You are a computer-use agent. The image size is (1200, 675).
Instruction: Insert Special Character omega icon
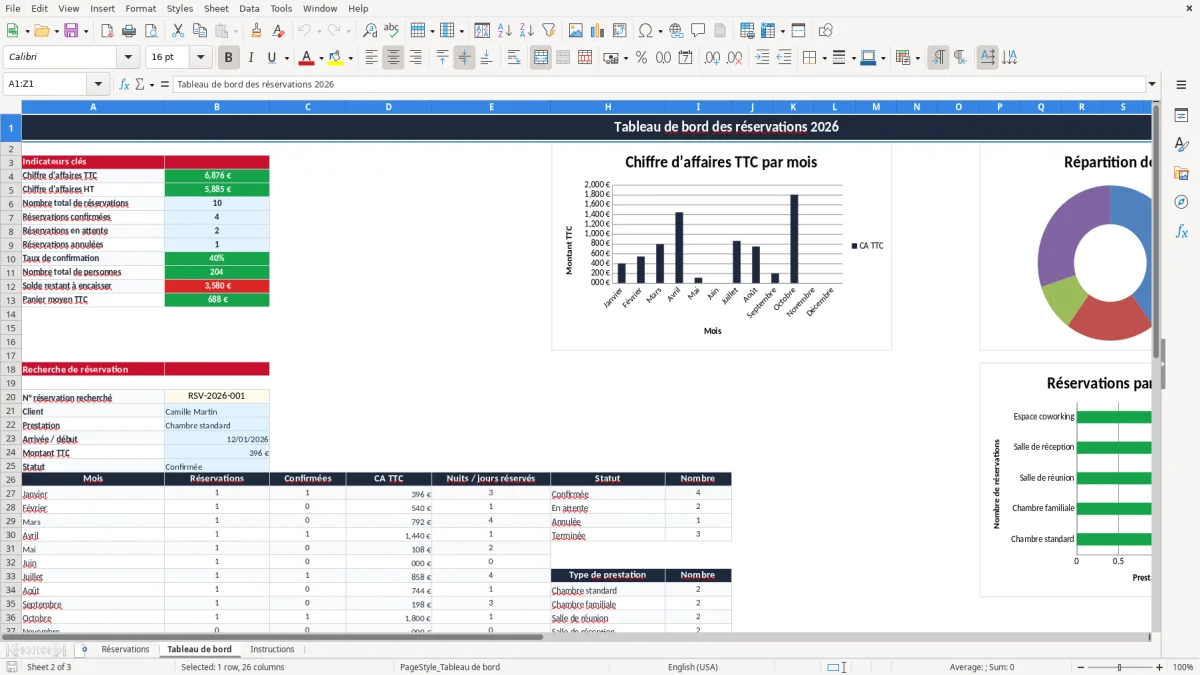click(x=645, y=31)
